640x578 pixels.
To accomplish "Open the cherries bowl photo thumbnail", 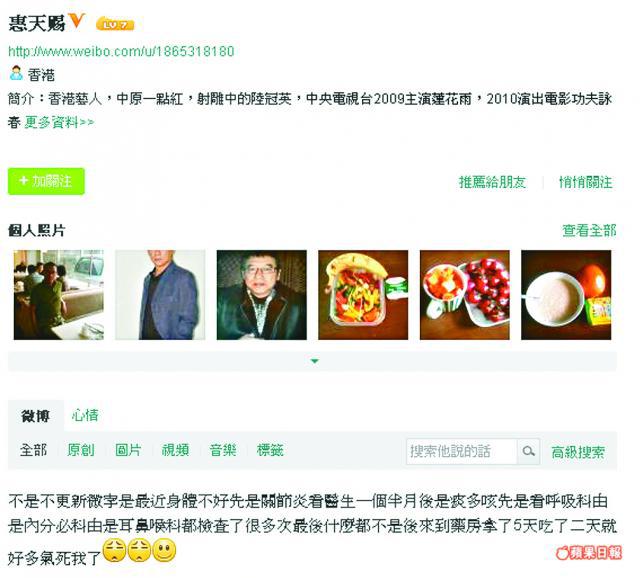I will point(464,295).
